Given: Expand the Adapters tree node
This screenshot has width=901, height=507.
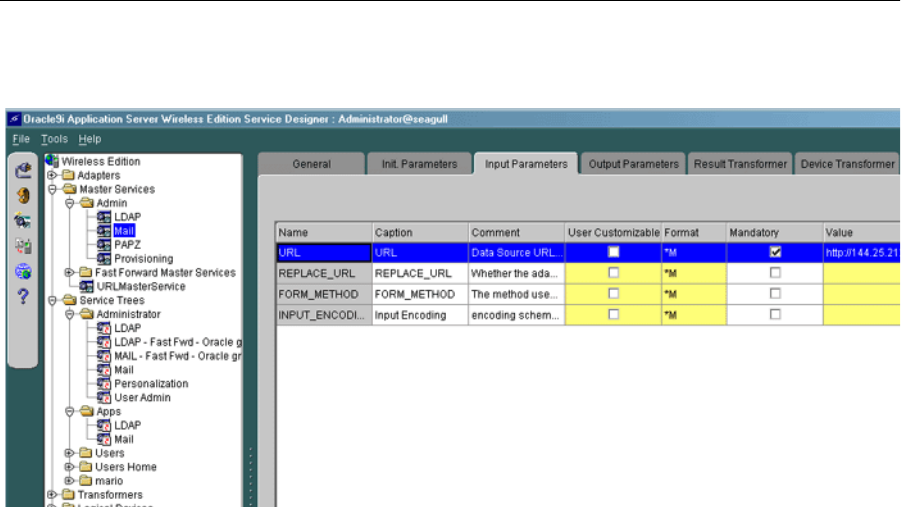Looking at the screenshot, I should click(x=52, y=175).
